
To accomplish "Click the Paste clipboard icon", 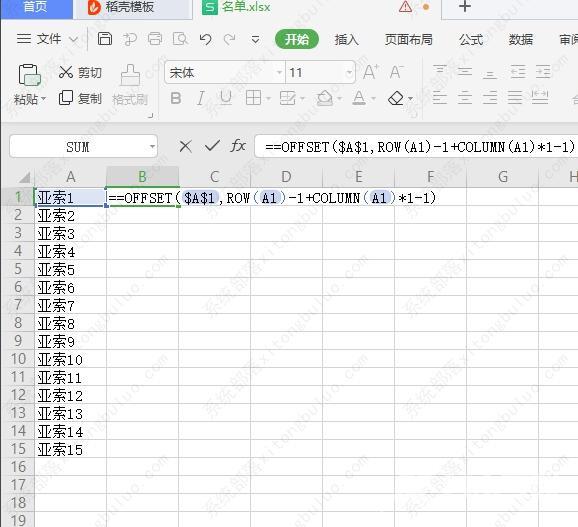I will 29,75.
